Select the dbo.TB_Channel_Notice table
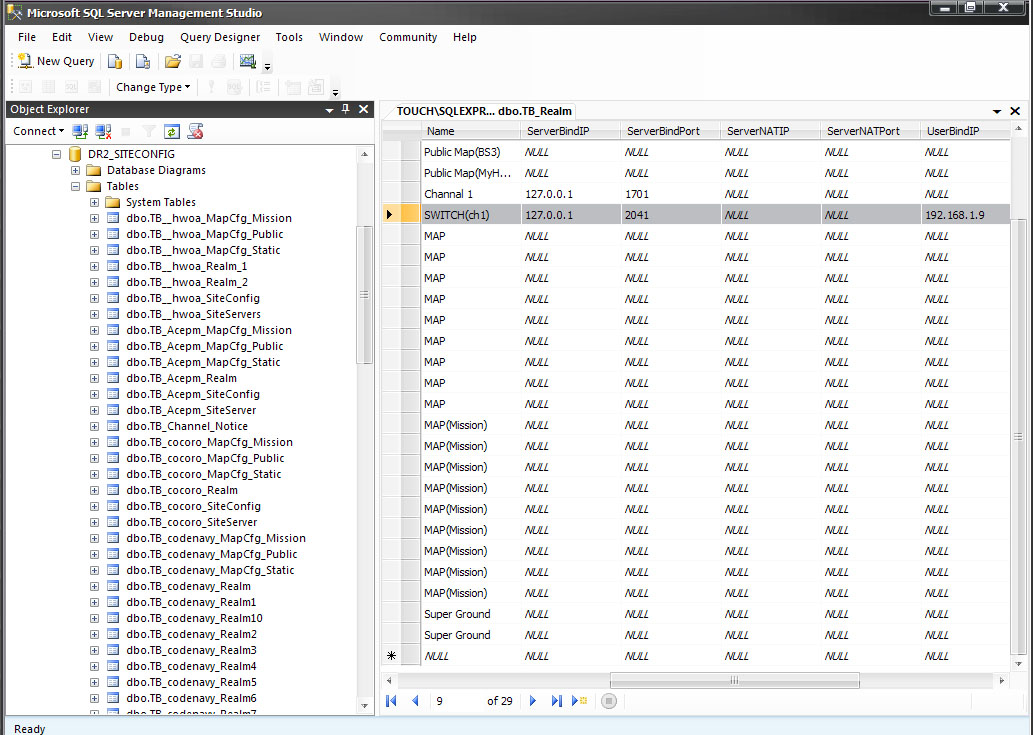 pos(187,426)
